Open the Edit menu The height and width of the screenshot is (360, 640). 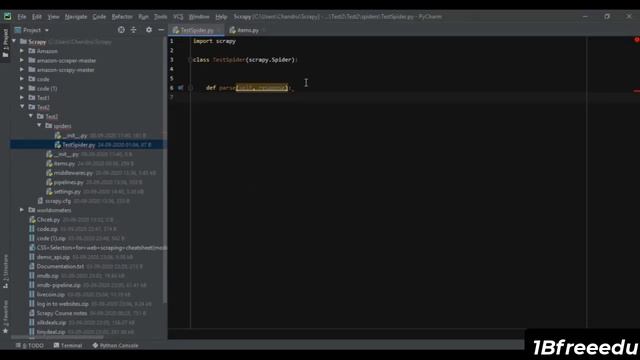[x=37, y=17]
